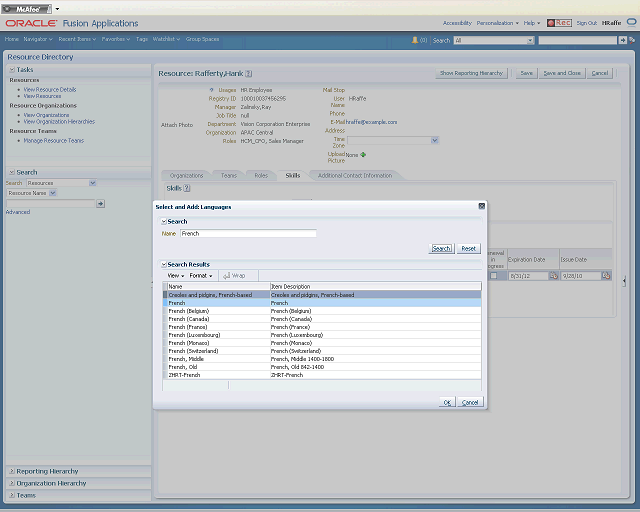Click the global search go arrow icon
Viewport: 640px width, 512px height.
click(x=622, y=40)
